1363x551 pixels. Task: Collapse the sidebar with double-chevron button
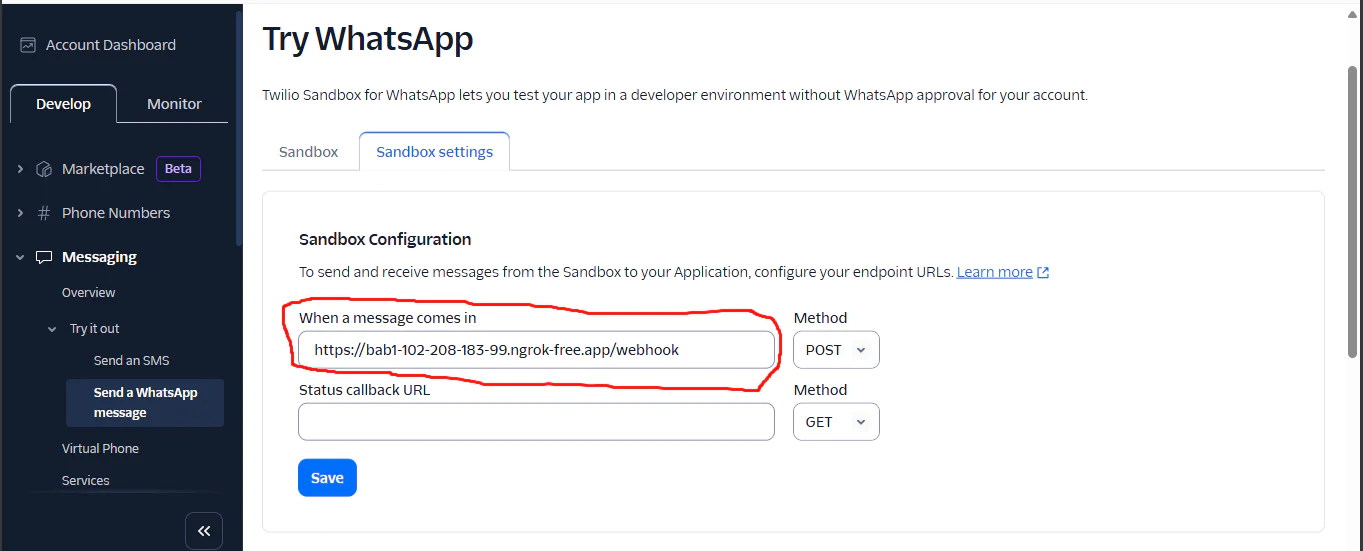coord(204,531)
